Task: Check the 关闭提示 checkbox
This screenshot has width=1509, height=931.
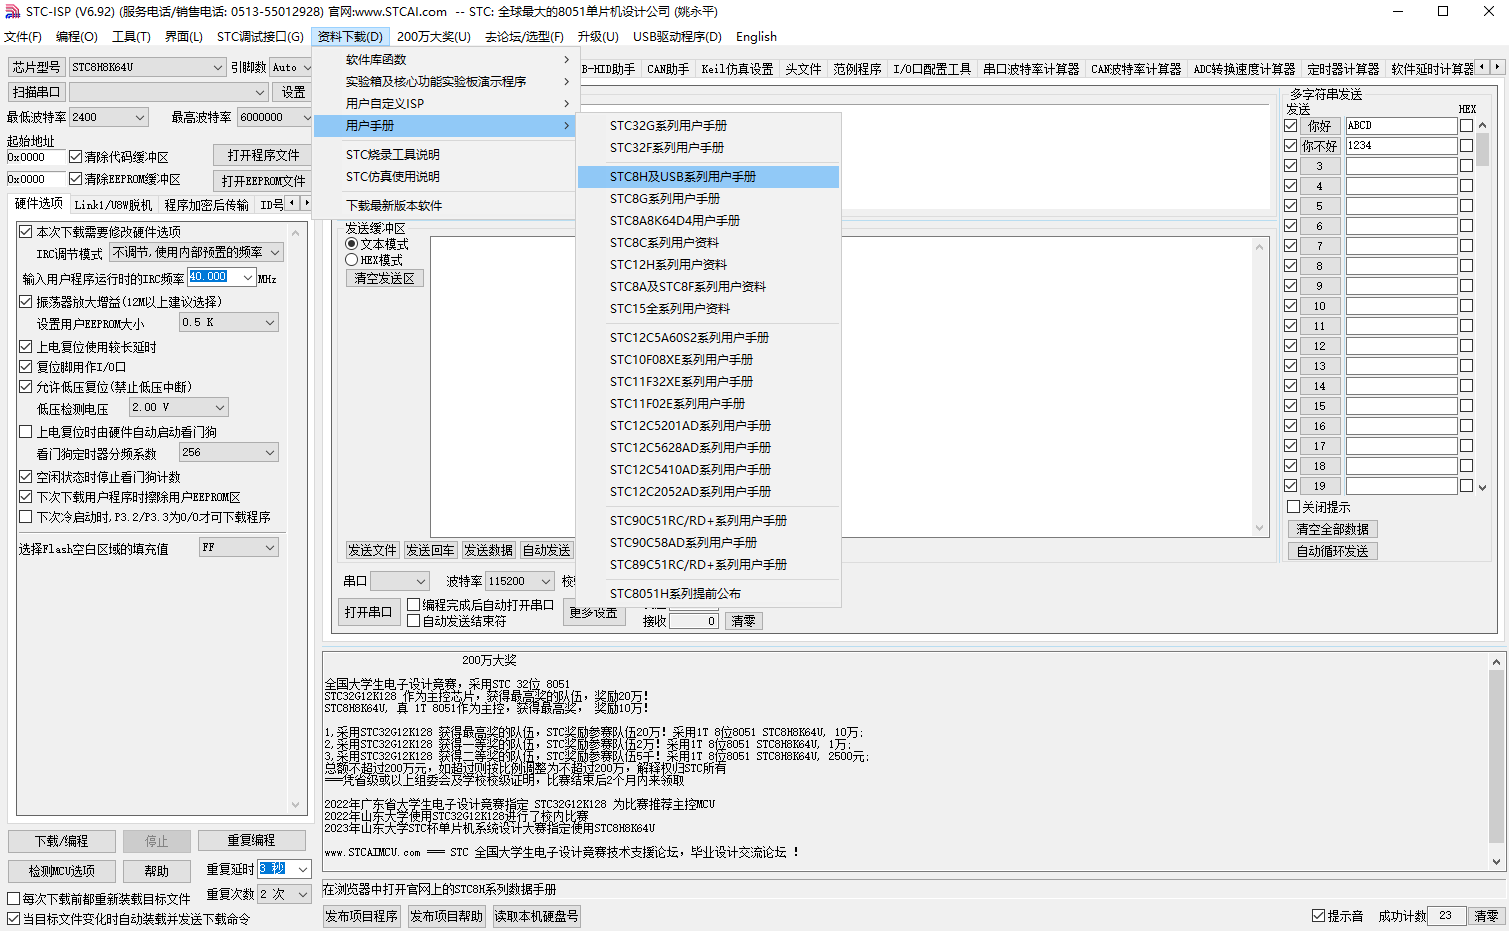Action: point(1293,507)
